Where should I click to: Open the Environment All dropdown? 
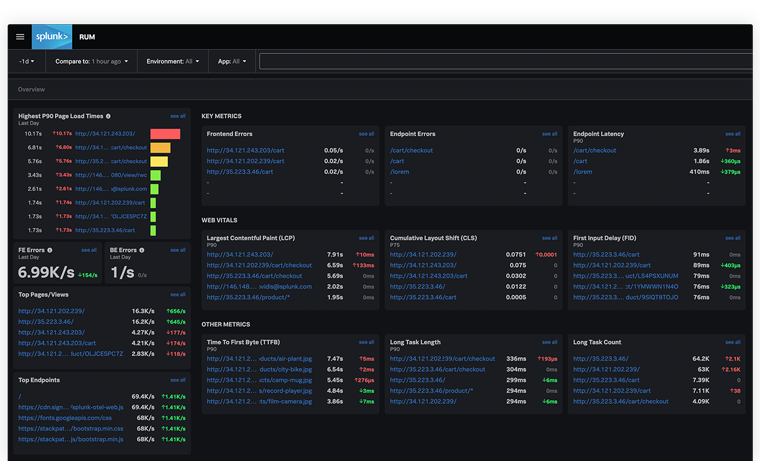tap(173, 62)
